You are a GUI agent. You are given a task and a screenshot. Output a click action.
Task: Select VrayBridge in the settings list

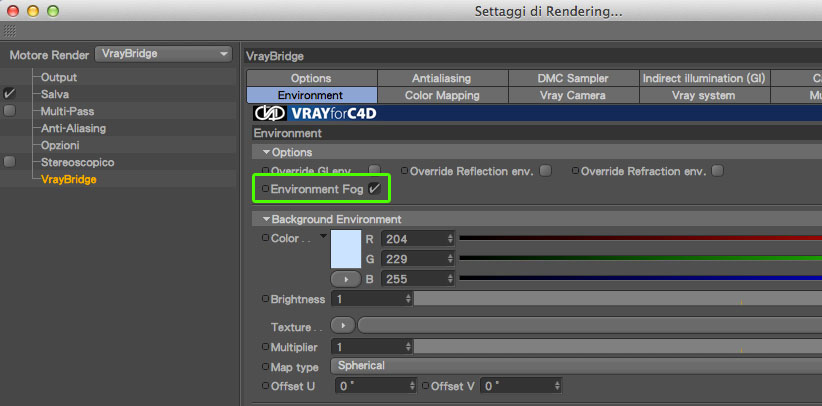tap(69, 179)
